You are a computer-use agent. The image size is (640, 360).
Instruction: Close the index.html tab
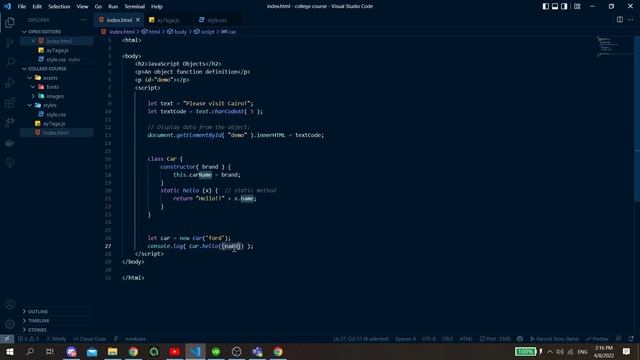pyautogui.click(x=138, y=20)
